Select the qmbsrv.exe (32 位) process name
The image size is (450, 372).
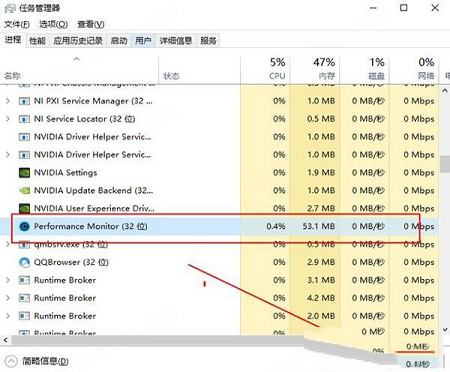(71, 245)
